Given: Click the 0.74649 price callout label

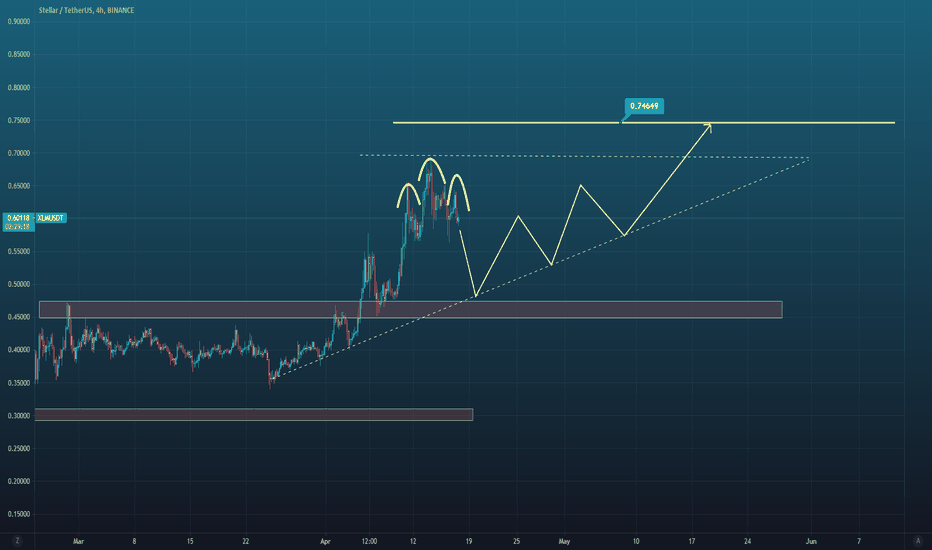Looking at the screenshot, I should pyautogui.click(x=644, y=106).
